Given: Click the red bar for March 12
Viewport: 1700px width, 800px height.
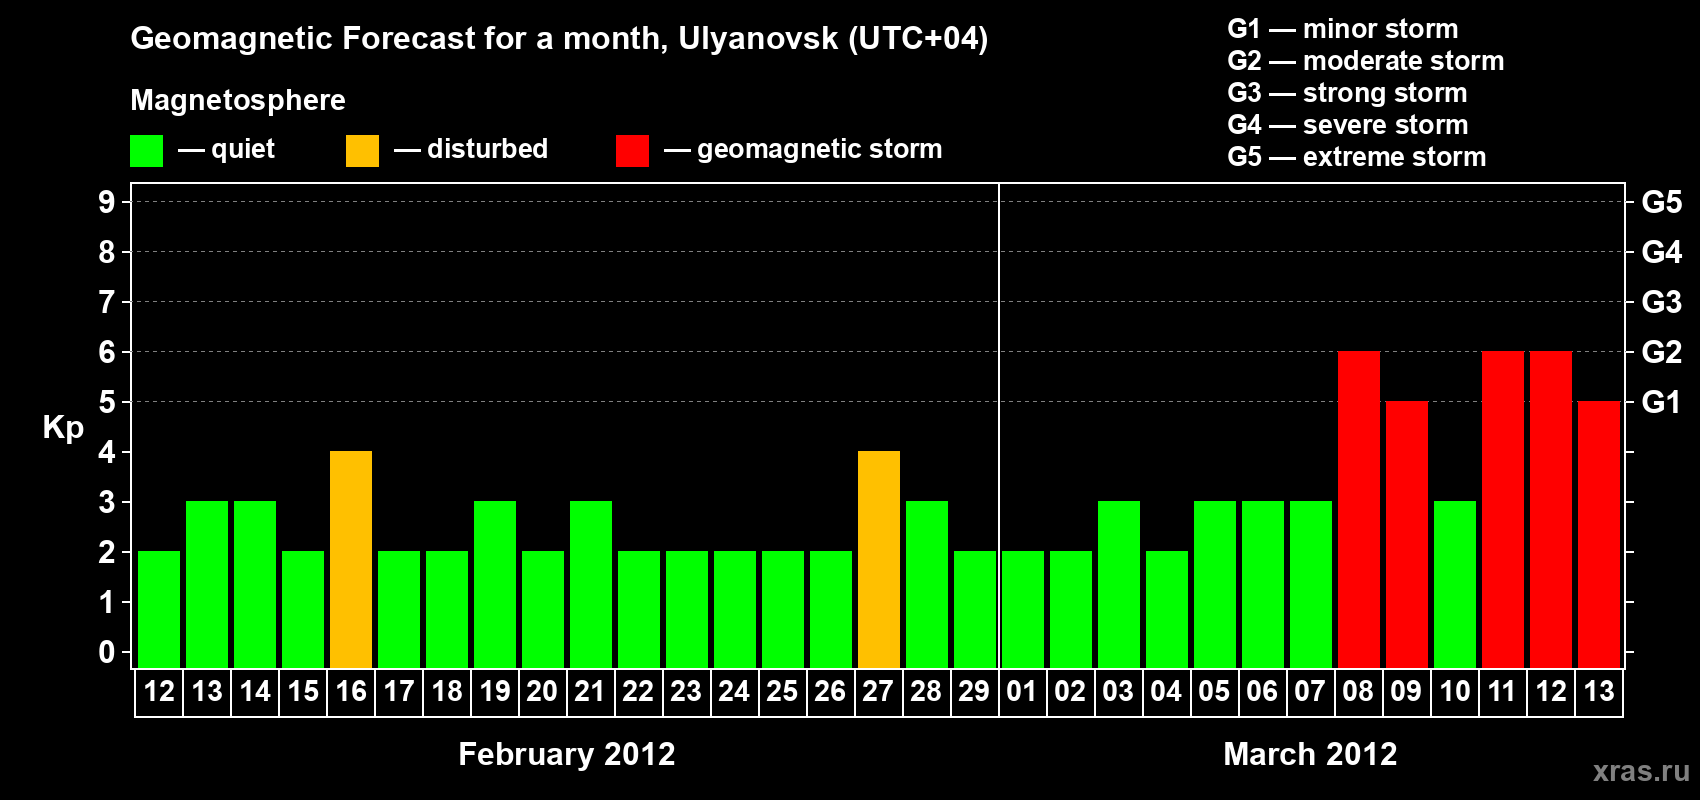Looking at the screenshot, I should [x=1551, y=510].
